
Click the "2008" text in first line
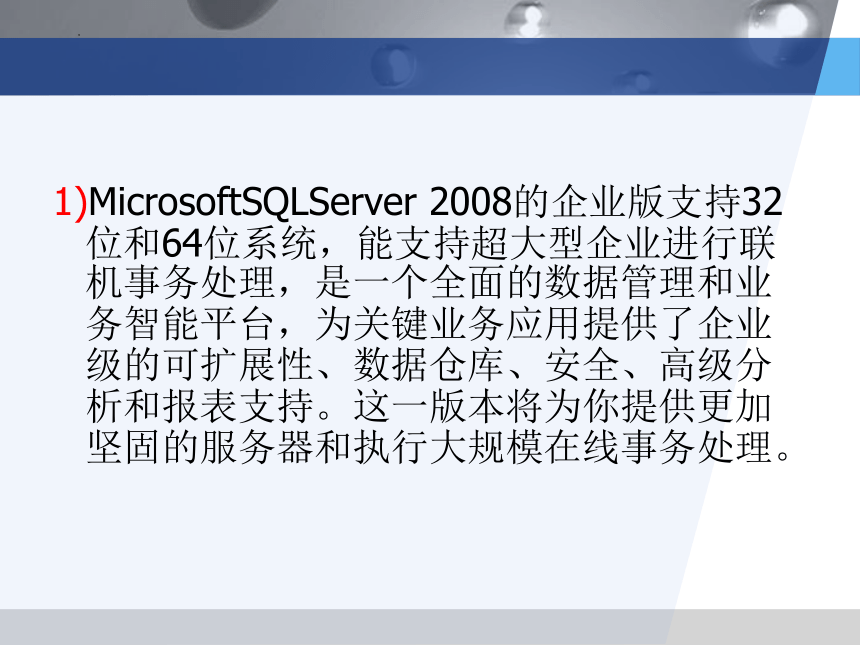[471, 202]
